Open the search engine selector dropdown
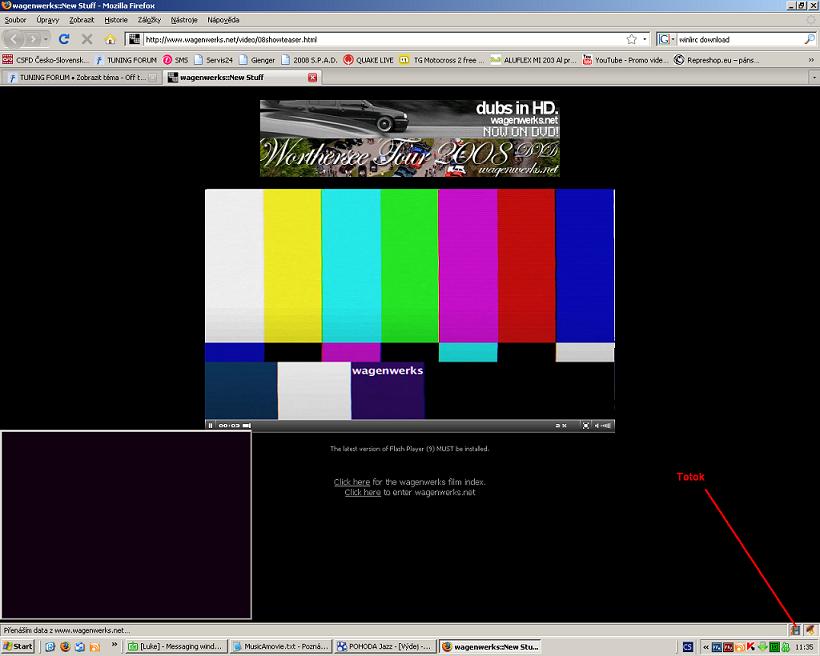Viewport: 820px width, 656px height. (666, 39)
